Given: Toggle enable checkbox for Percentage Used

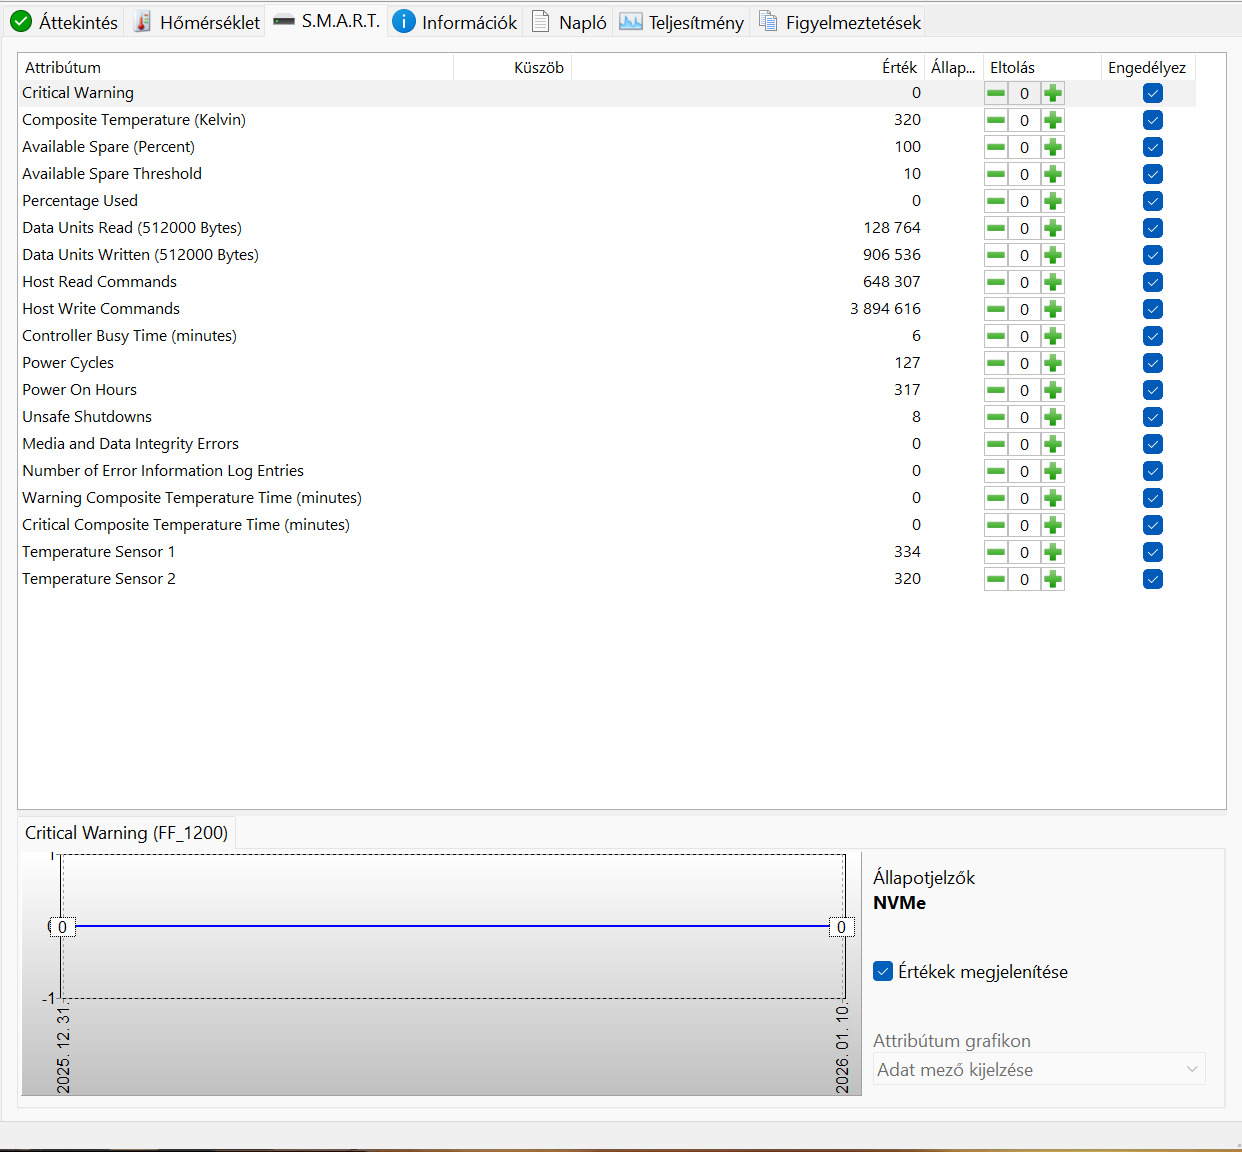Looking at the screenshot, I should (1153, 201).
